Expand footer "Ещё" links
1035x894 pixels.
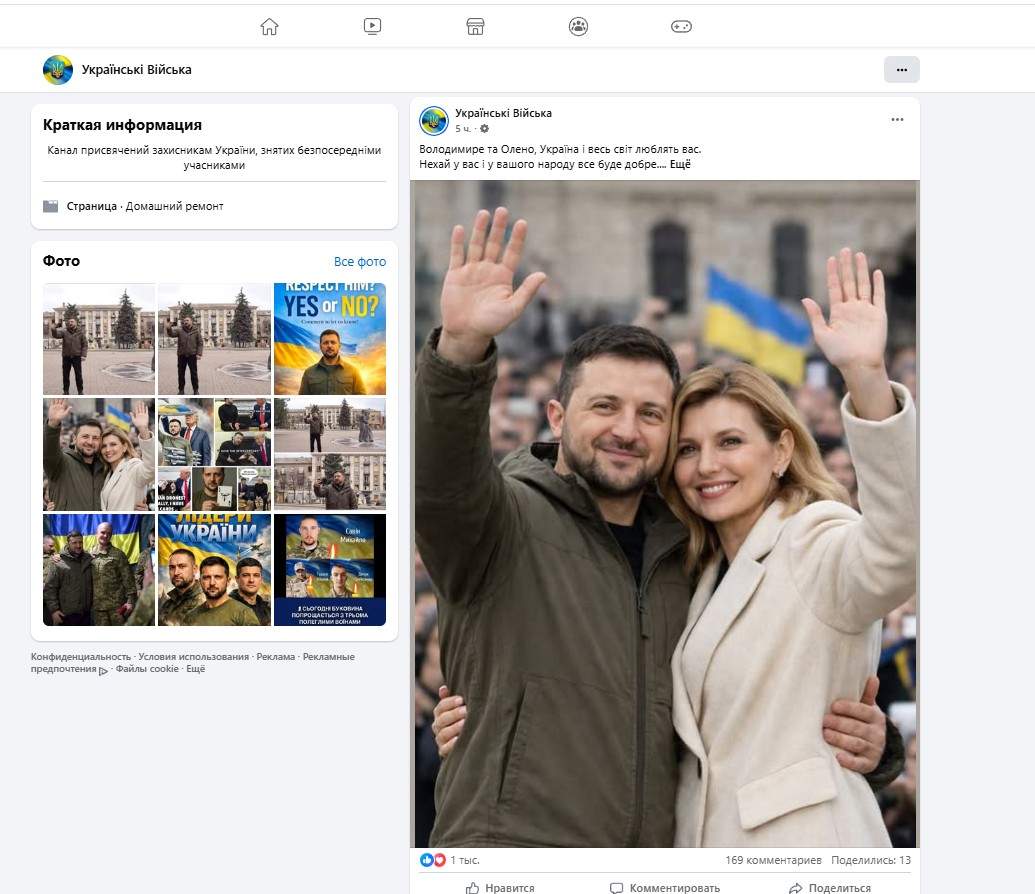click(195, 669)
